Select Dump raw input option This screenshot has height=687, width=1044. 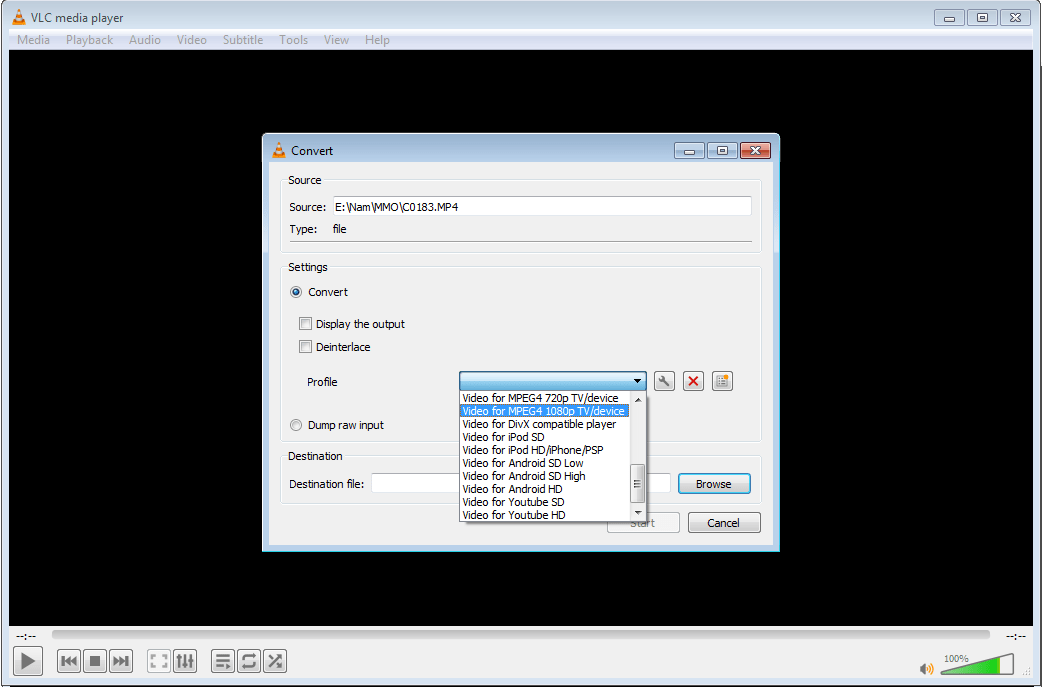tap(296, 425)
